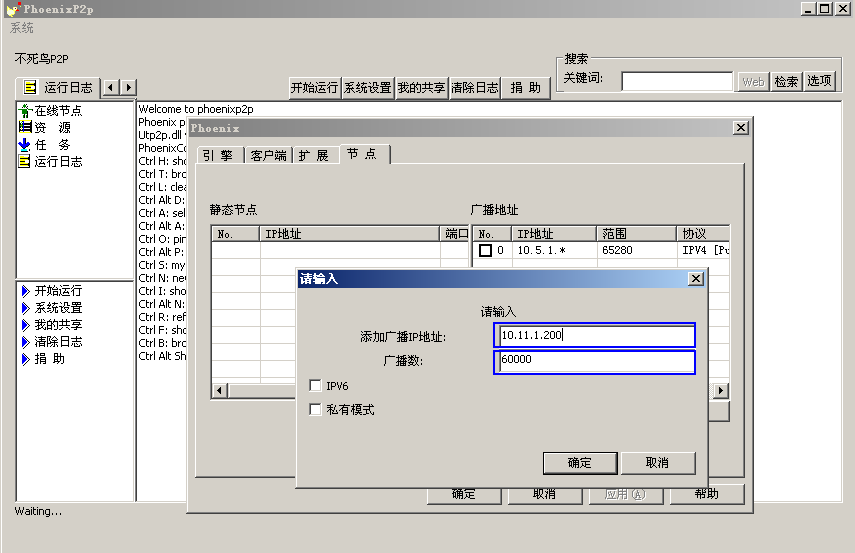Click the PhoenixP2p bird icon in title bar
Viewport: 855px width, 553px height.
click(x=13, y=9)
